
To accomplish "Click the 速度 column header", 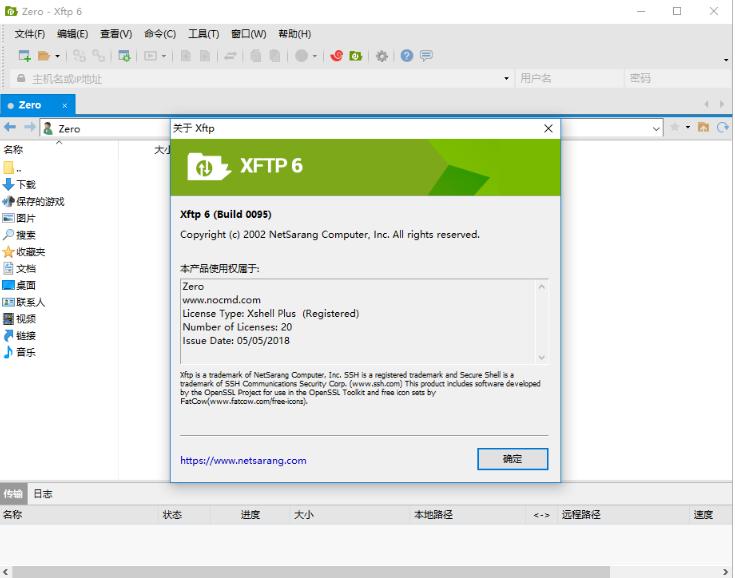I will 703,514.
